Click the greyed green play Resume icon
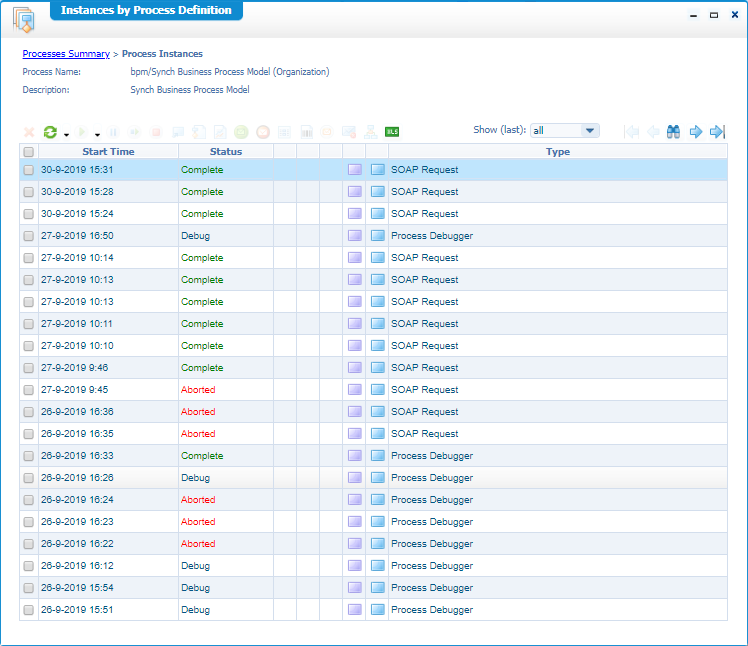Viewport: 748px width, 646px height. 82,132
